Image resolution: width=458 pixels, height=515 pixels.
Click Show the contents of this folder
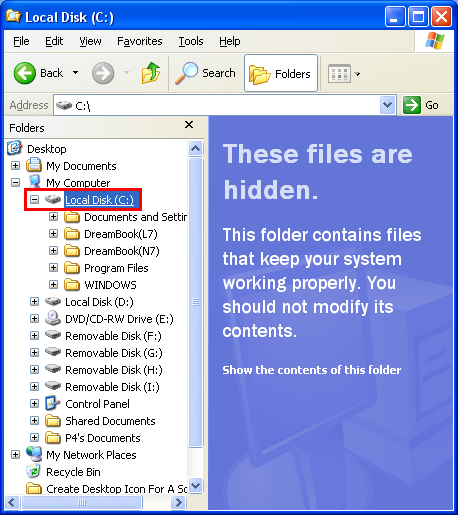tap(312, 370)
